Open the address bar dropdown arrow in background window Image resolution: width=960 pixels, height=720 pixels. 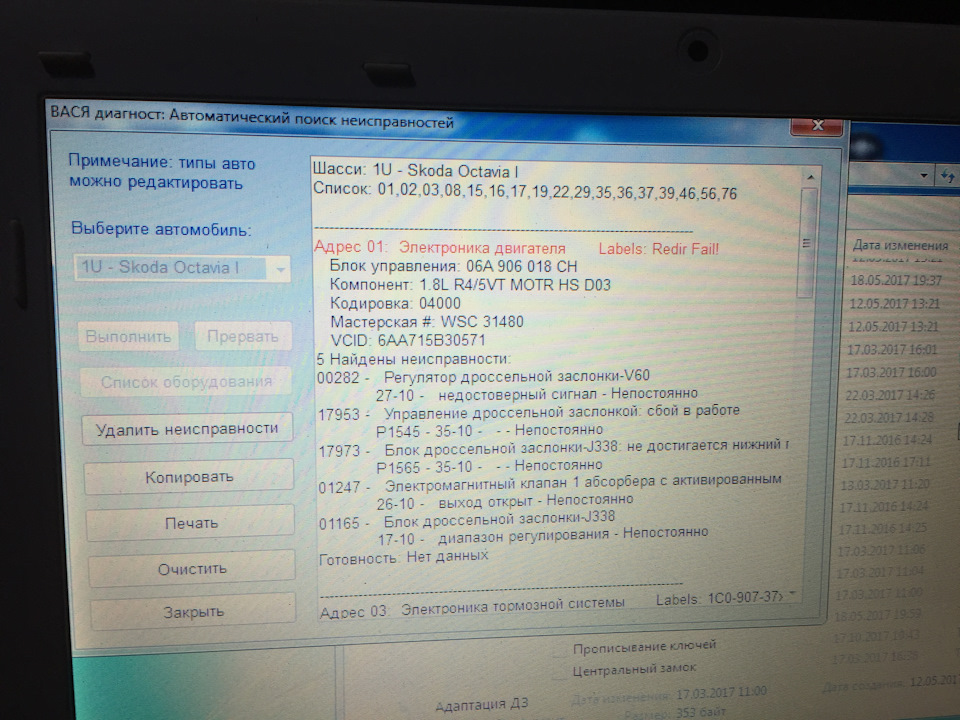[x=923, y=176]
